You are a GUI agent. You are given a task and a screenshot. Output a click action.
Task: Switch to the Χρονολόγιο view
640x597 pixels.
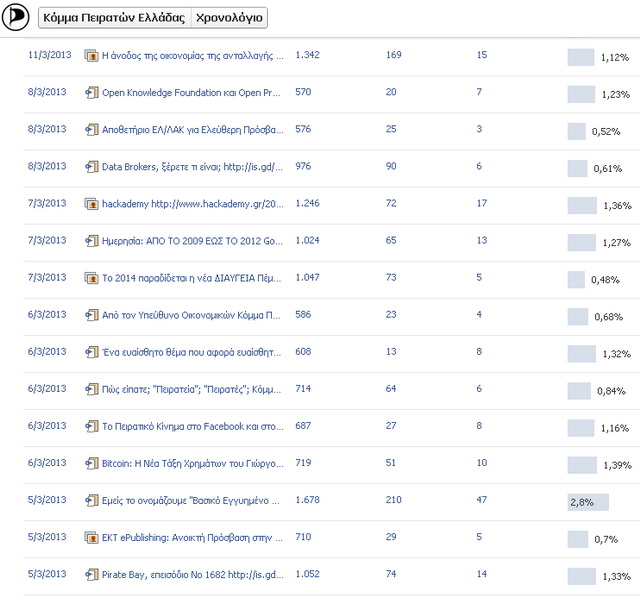(229, 18)
